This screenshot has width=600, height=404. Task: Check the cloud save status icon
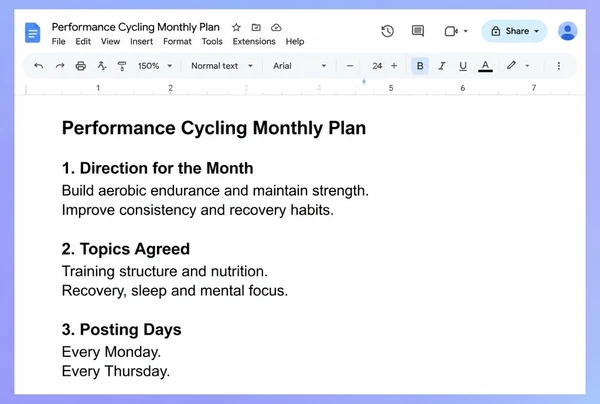click(x=276, y=28)
